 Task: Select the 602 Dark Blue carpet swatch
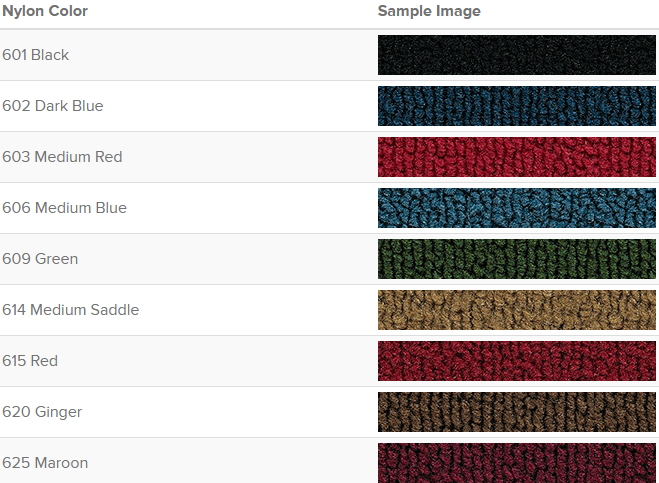point(517,106)
